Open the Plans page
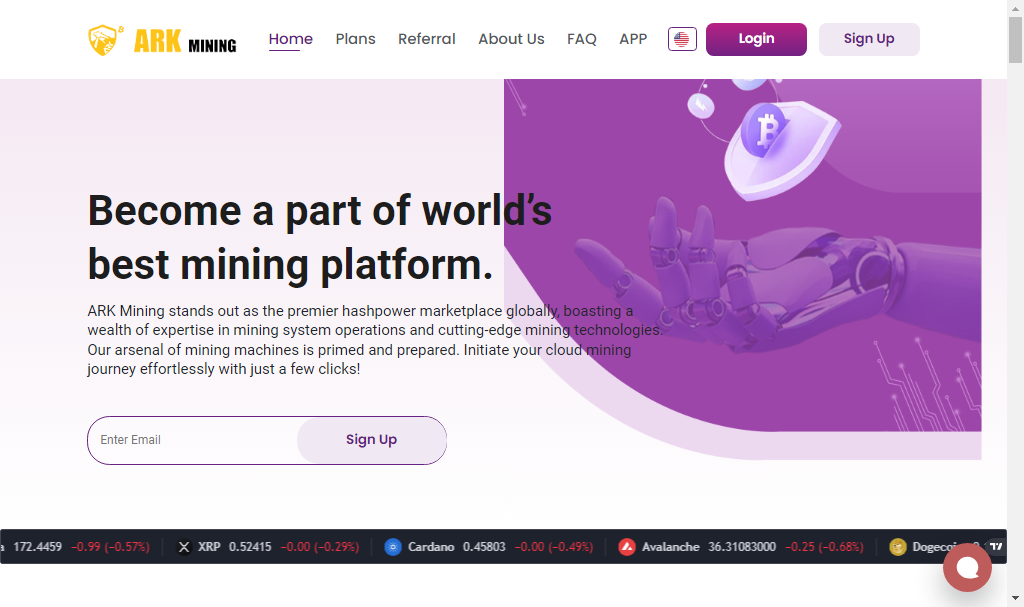Viewport: 1024px width, 607px height. pyautogui.click(x=355, y=39)
